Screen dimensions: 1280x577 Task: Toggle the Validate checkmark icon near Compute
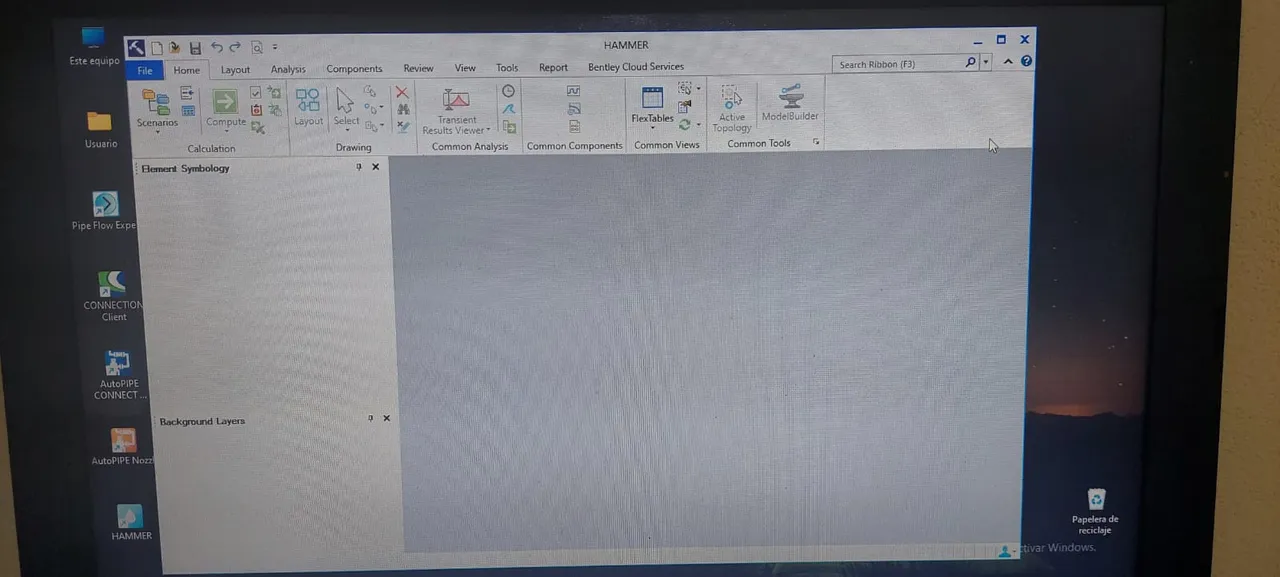click(x=256, y=92)
